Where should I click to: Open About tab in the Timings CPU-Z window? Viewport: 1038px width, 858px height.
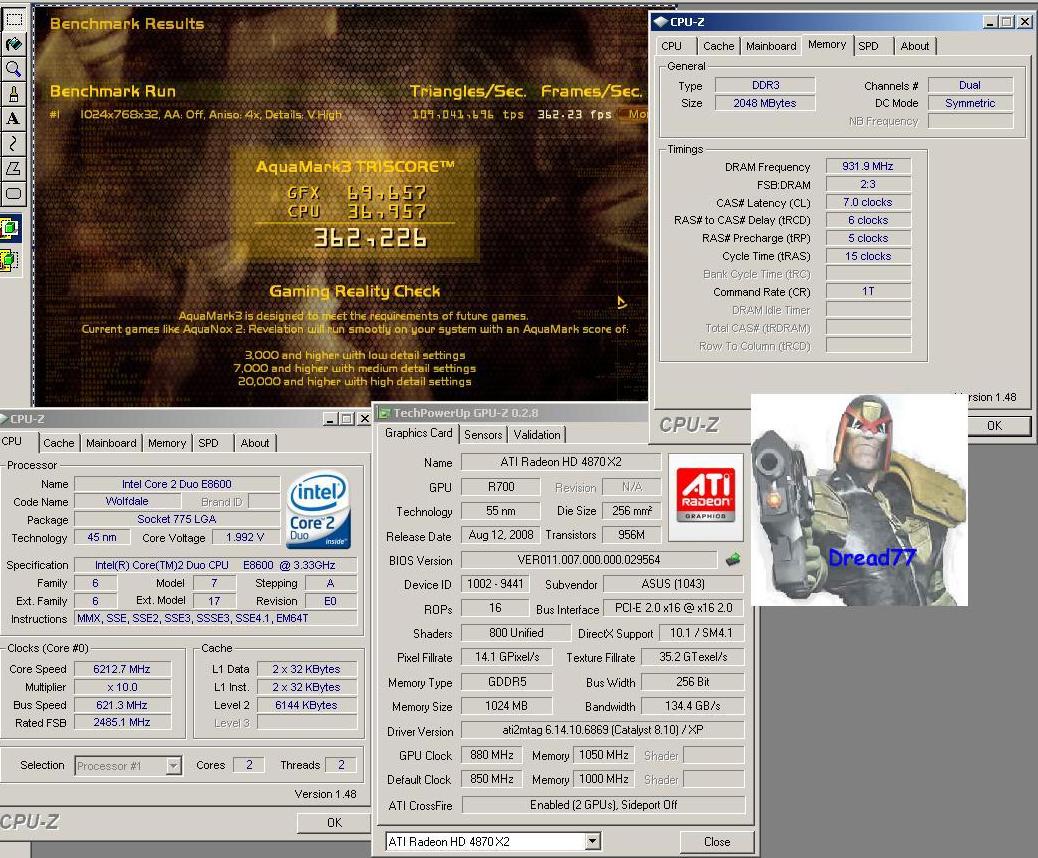click(x=914, y=46)
